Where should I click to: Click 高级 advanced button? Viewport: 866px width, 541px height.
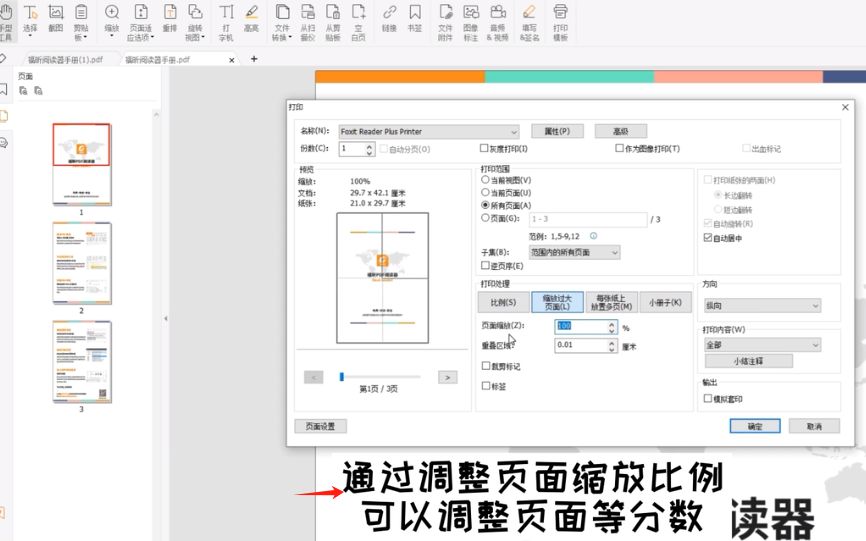620,131
